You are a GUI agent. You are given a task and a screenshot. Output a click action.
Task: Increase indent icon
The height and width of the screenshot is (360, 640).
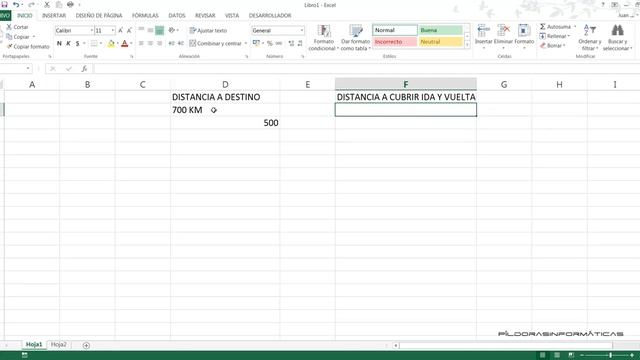(180, 43)
